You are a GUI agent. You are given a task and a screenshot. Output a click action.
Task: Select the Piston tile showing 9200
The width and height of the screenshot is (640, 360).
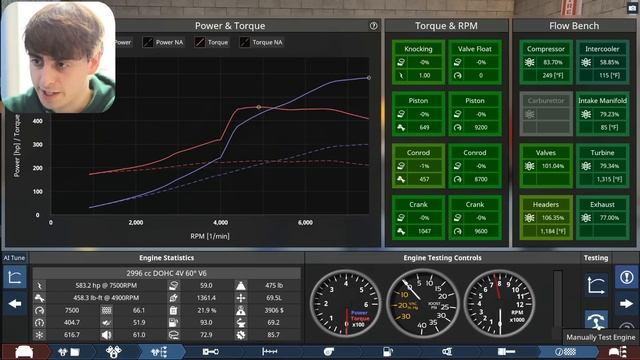click(x=475, y=114)
